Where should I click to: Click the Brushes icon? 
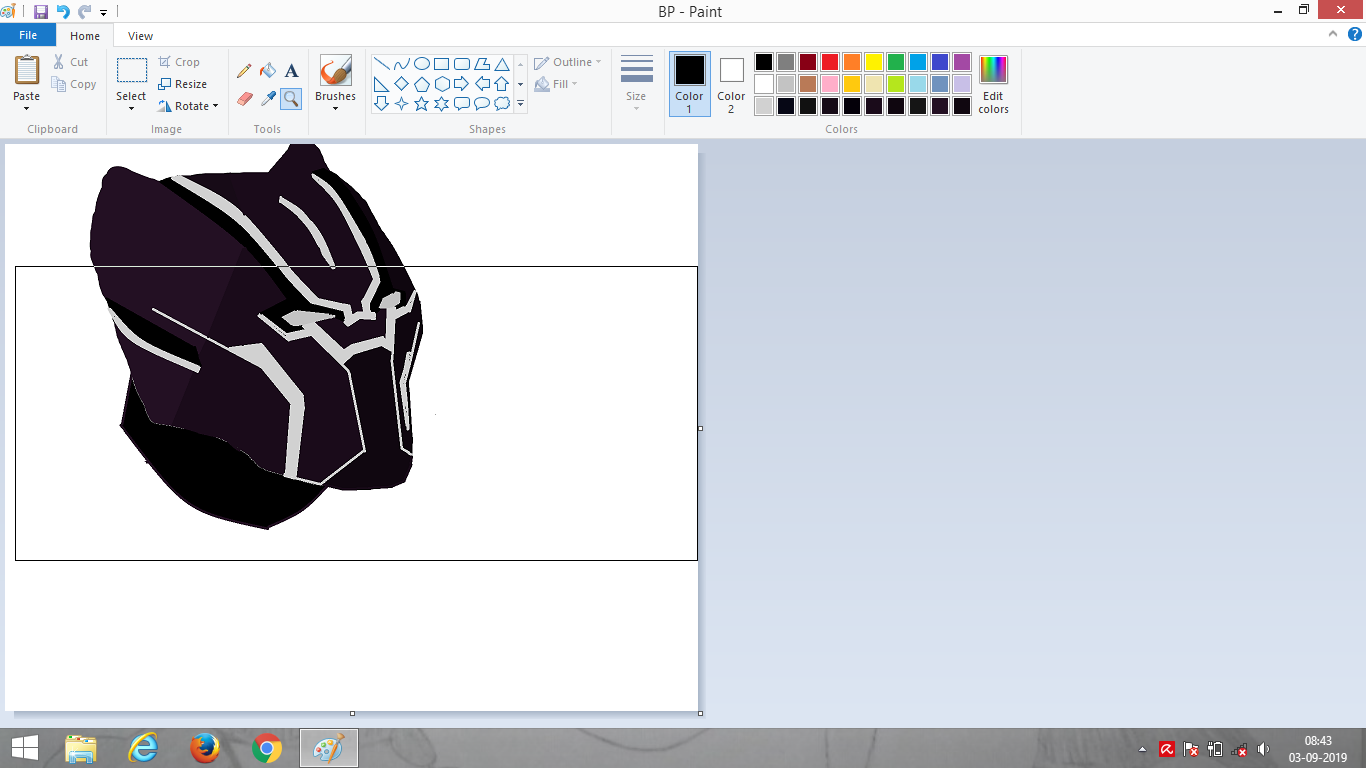[x=335, y=71]
